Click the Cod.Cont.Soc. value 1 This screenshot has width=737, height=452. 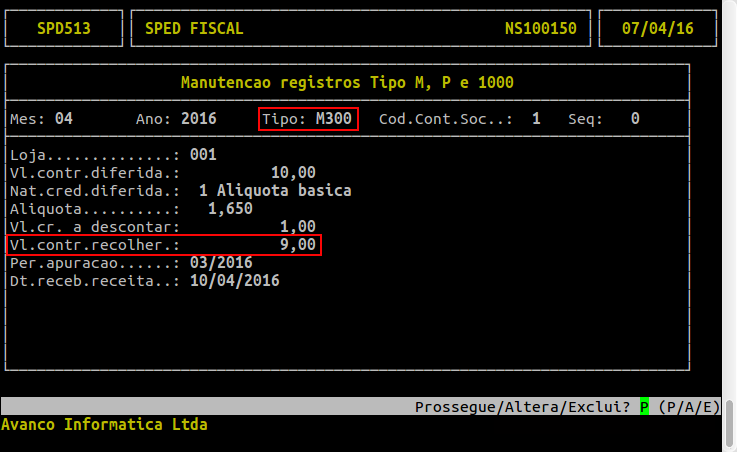pyautogui.click(x=536, y=119)
